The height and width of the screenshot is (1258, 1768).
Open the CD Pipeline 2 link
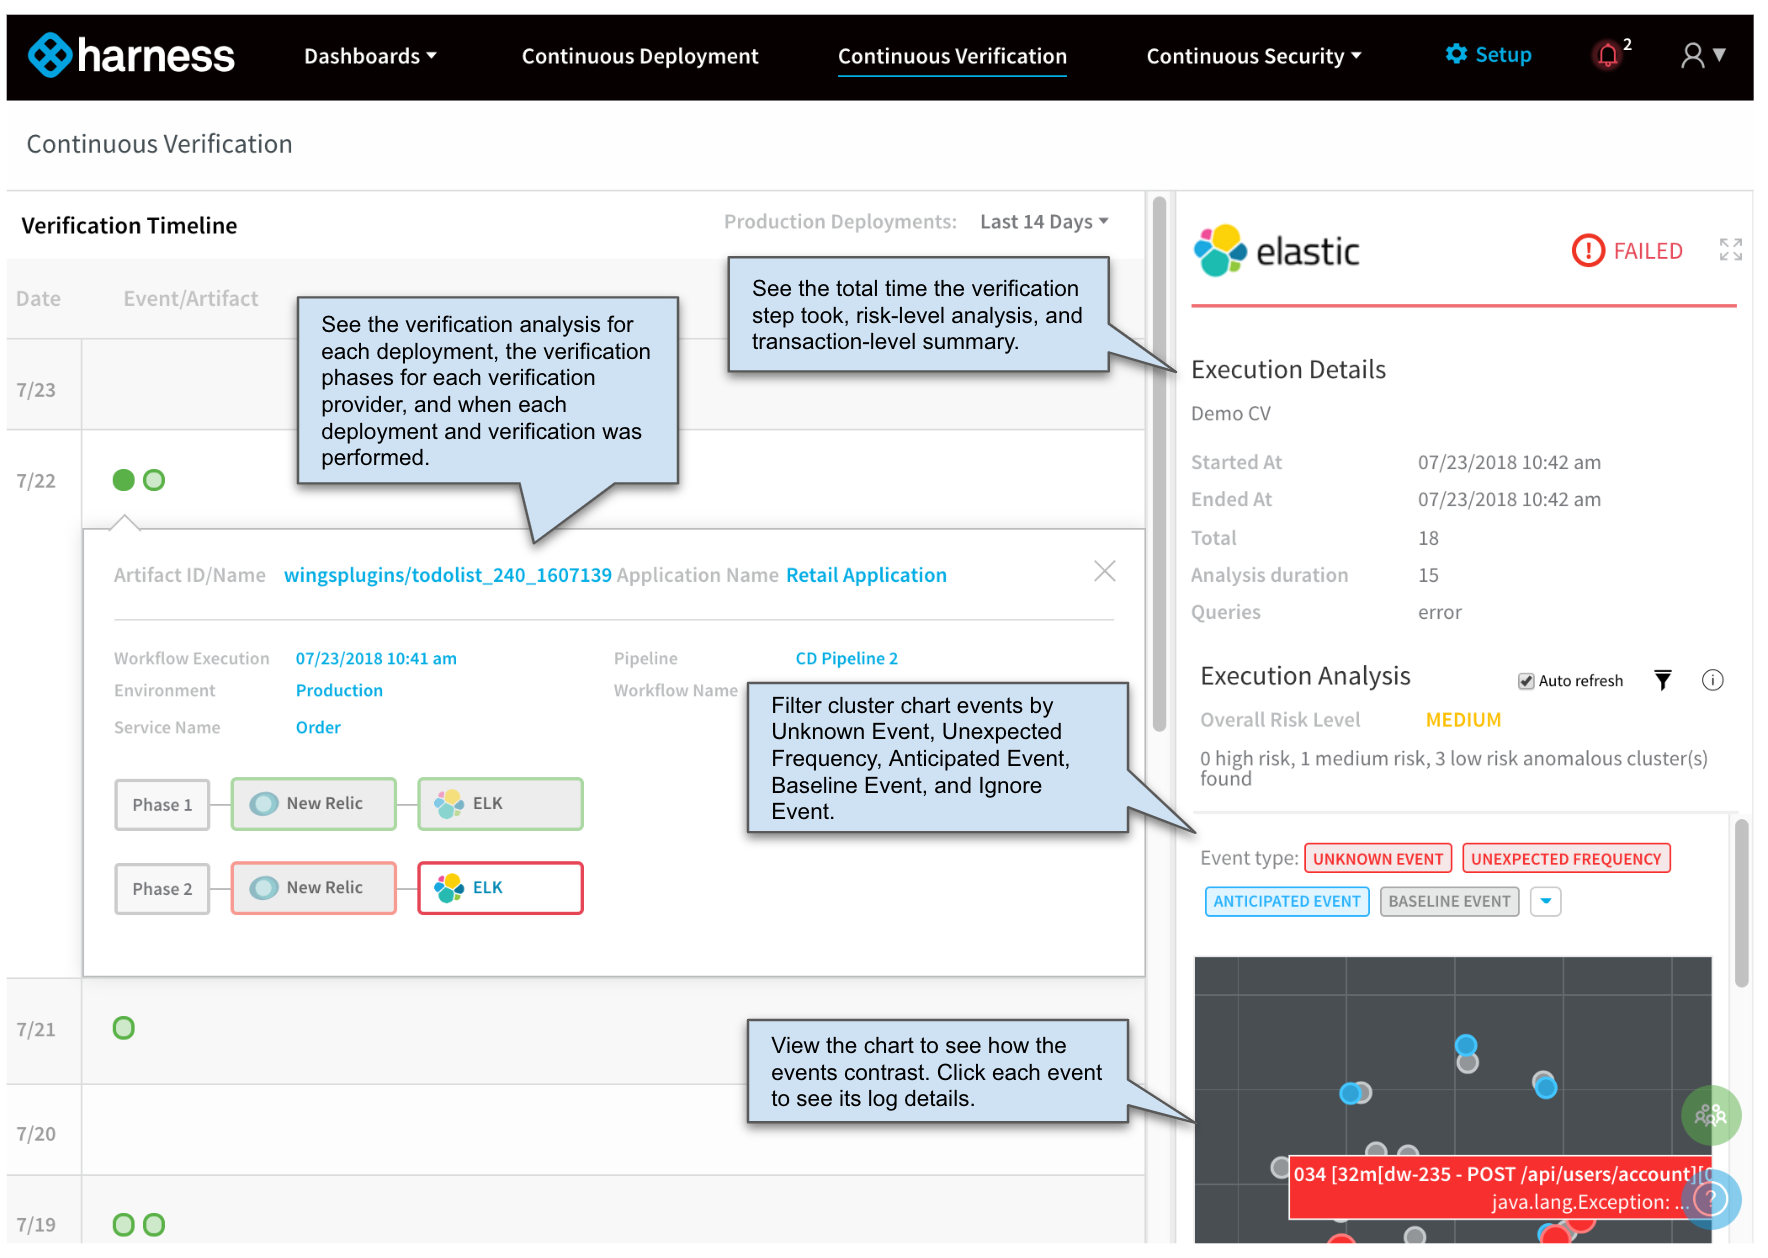coord(846,658)
